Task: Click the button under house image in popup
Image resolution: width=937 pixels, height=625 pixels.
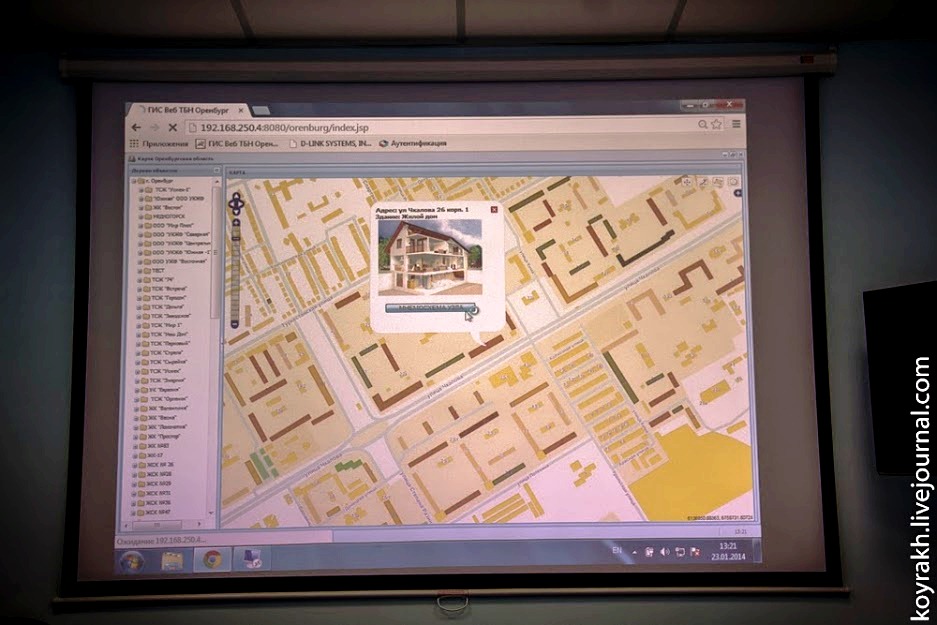Action: (430, 309)
